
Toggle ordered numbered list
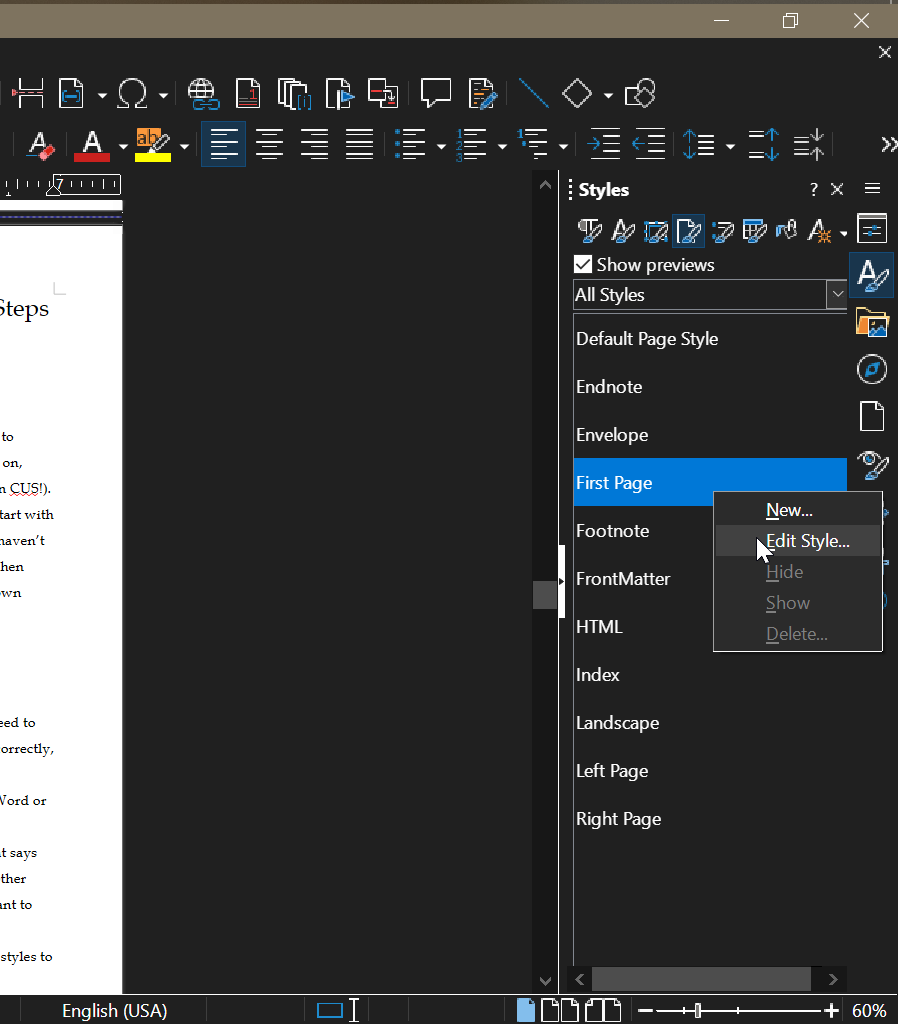click(472, 144)
